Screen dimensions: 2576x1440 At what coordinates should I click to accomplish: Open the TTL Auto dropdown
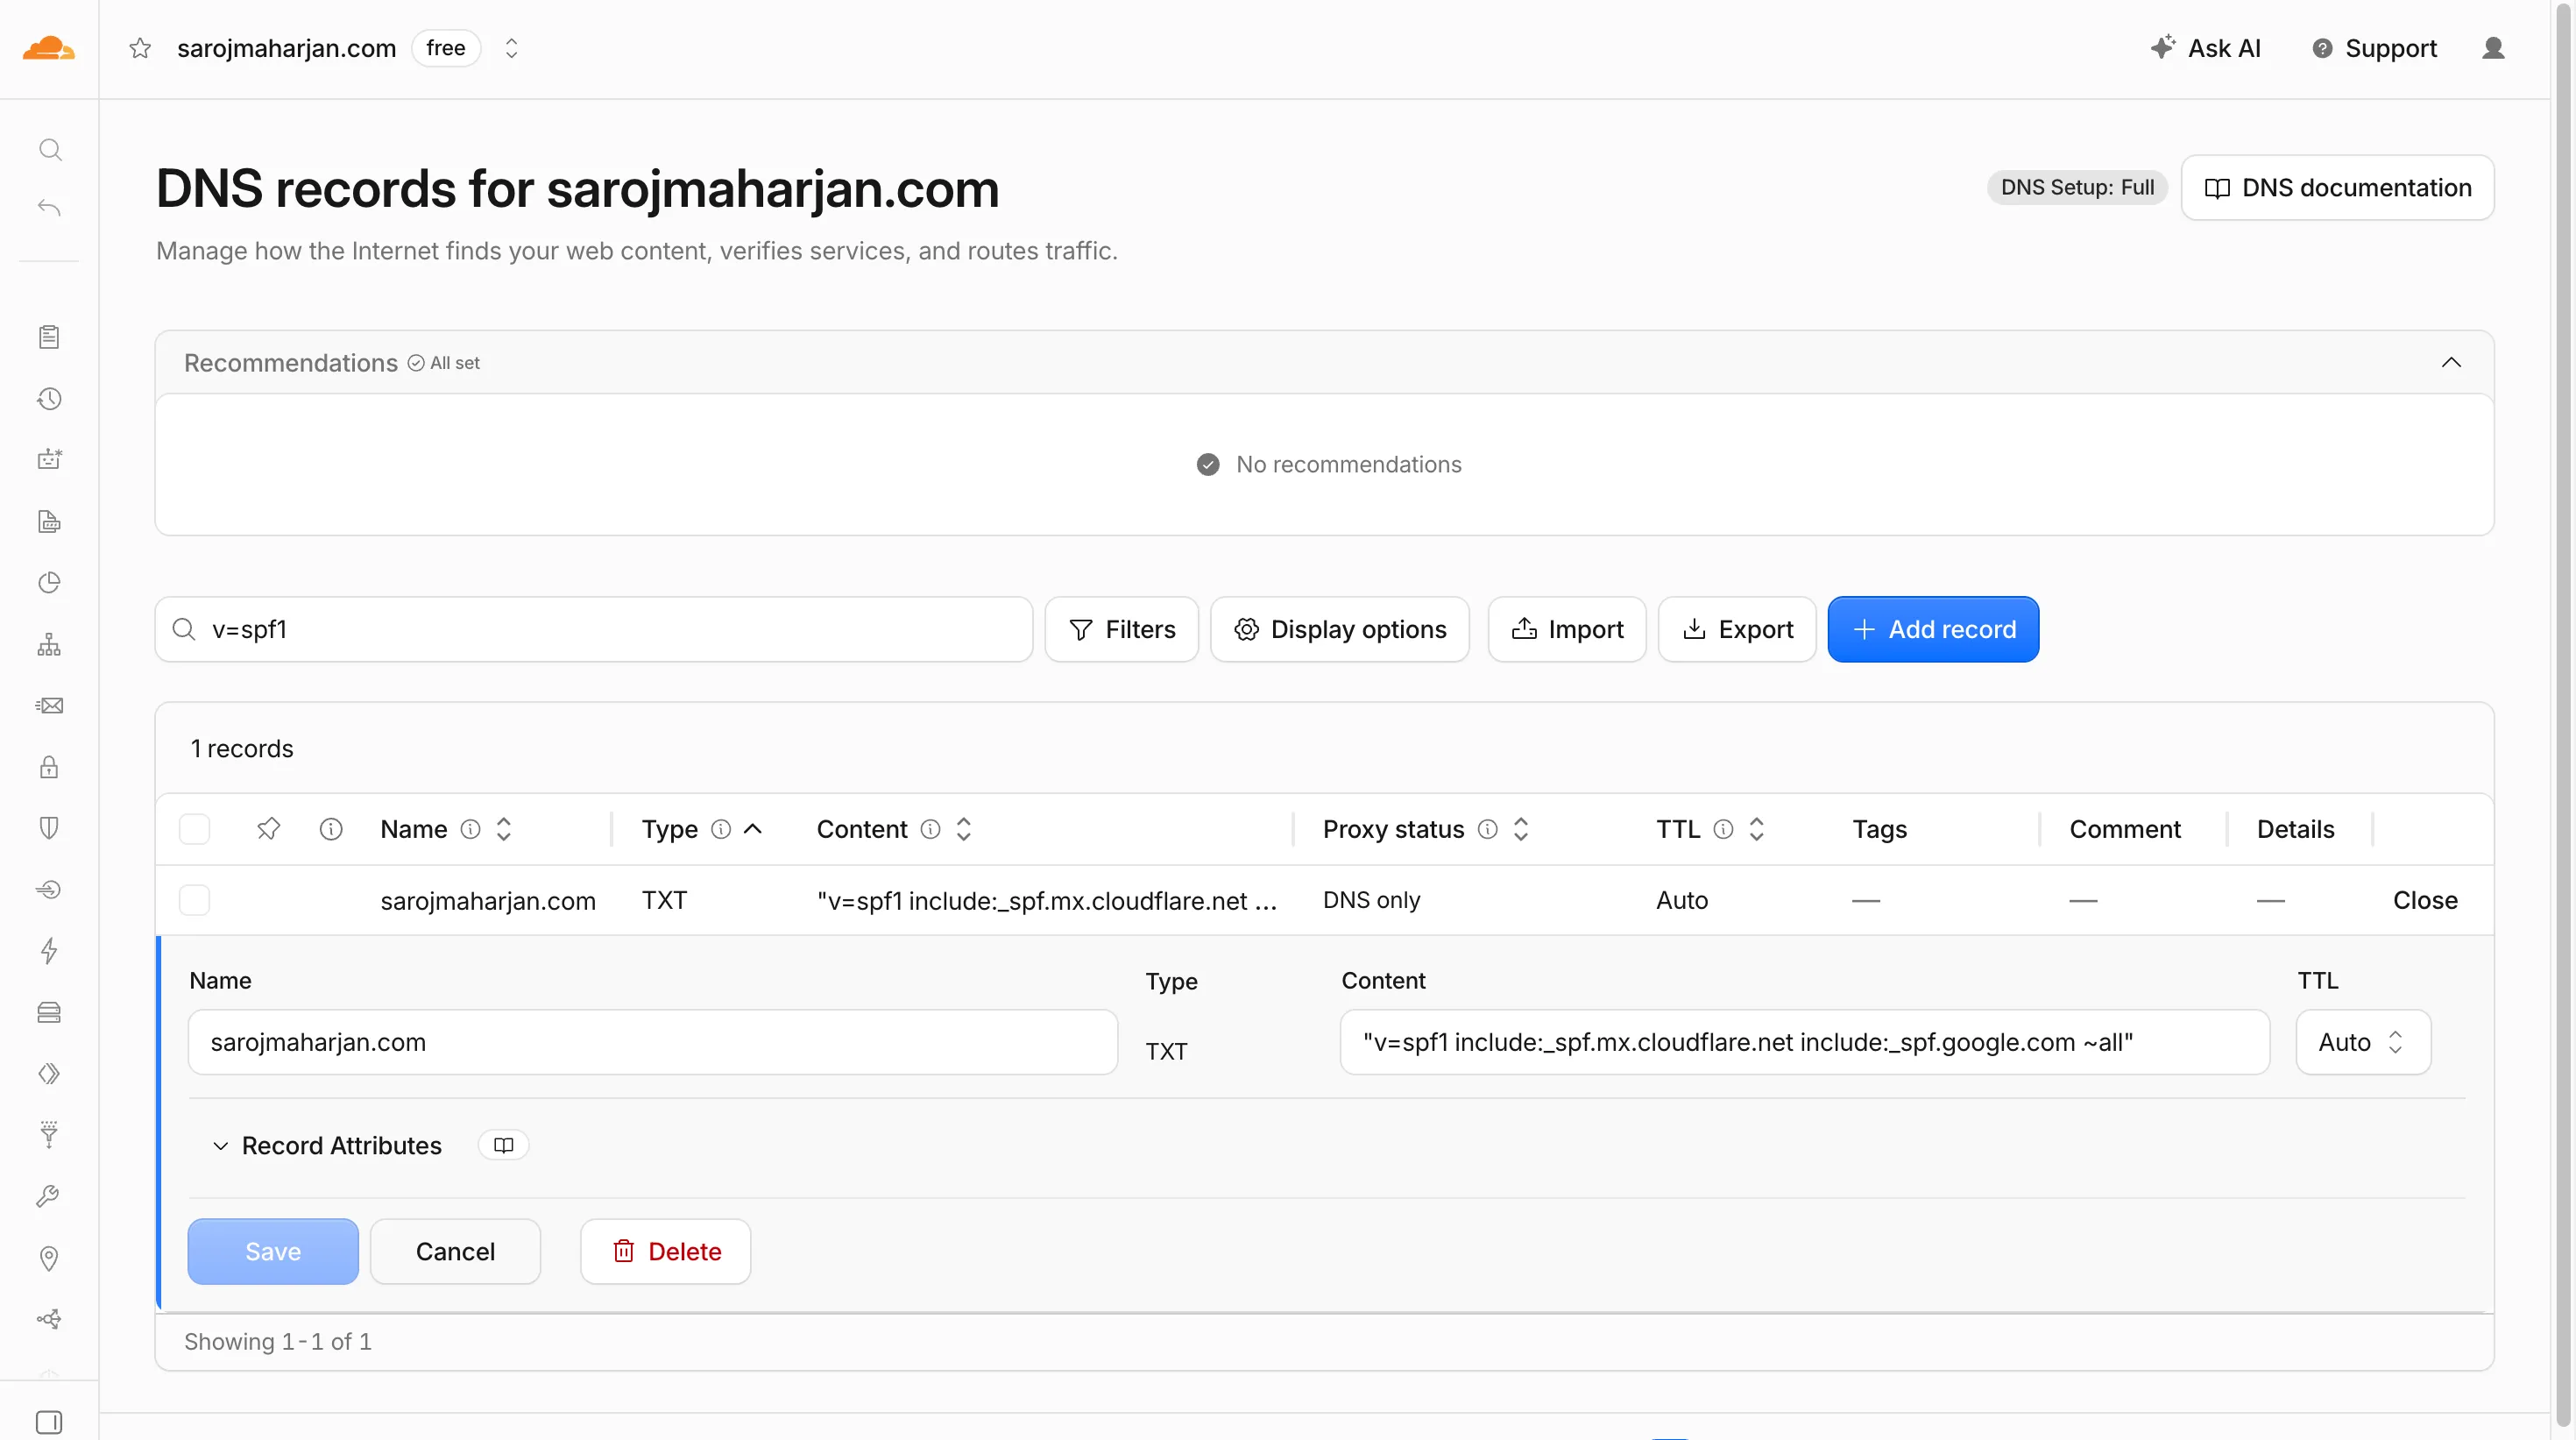coord(2363,1042)
